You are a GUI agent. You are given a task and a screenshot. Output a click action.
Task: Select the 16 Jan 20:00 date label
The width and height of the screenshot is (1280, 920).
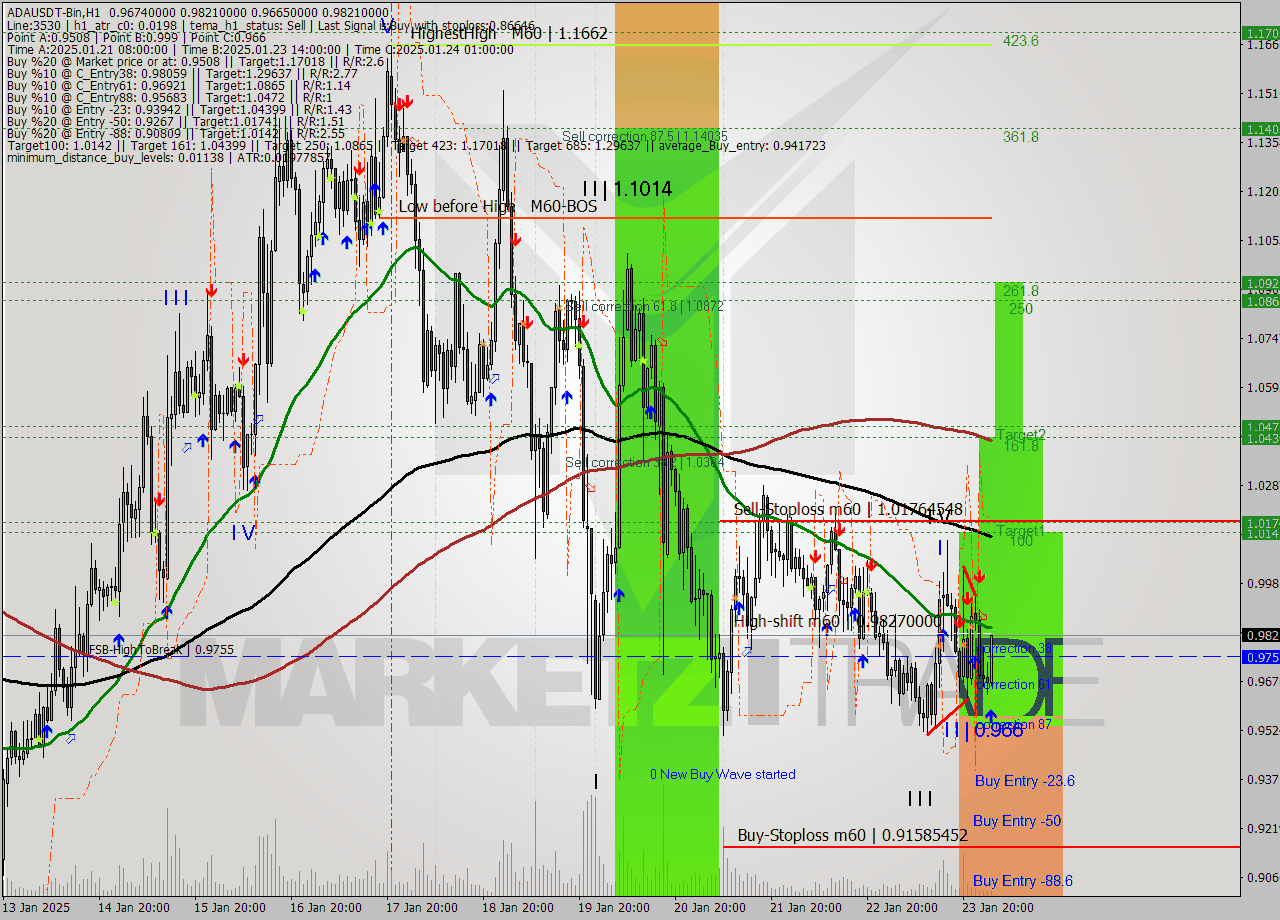[x=325, y=908]
